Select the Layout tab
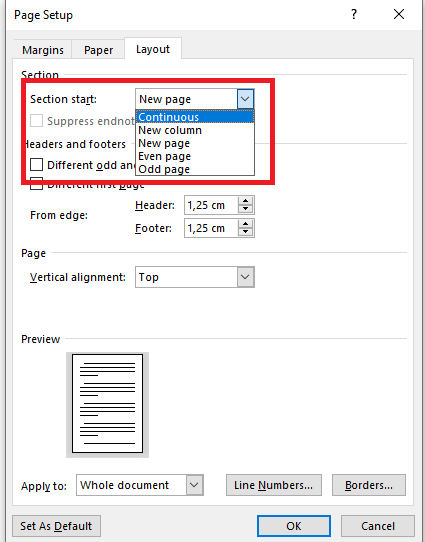 (x=153, y=49)
